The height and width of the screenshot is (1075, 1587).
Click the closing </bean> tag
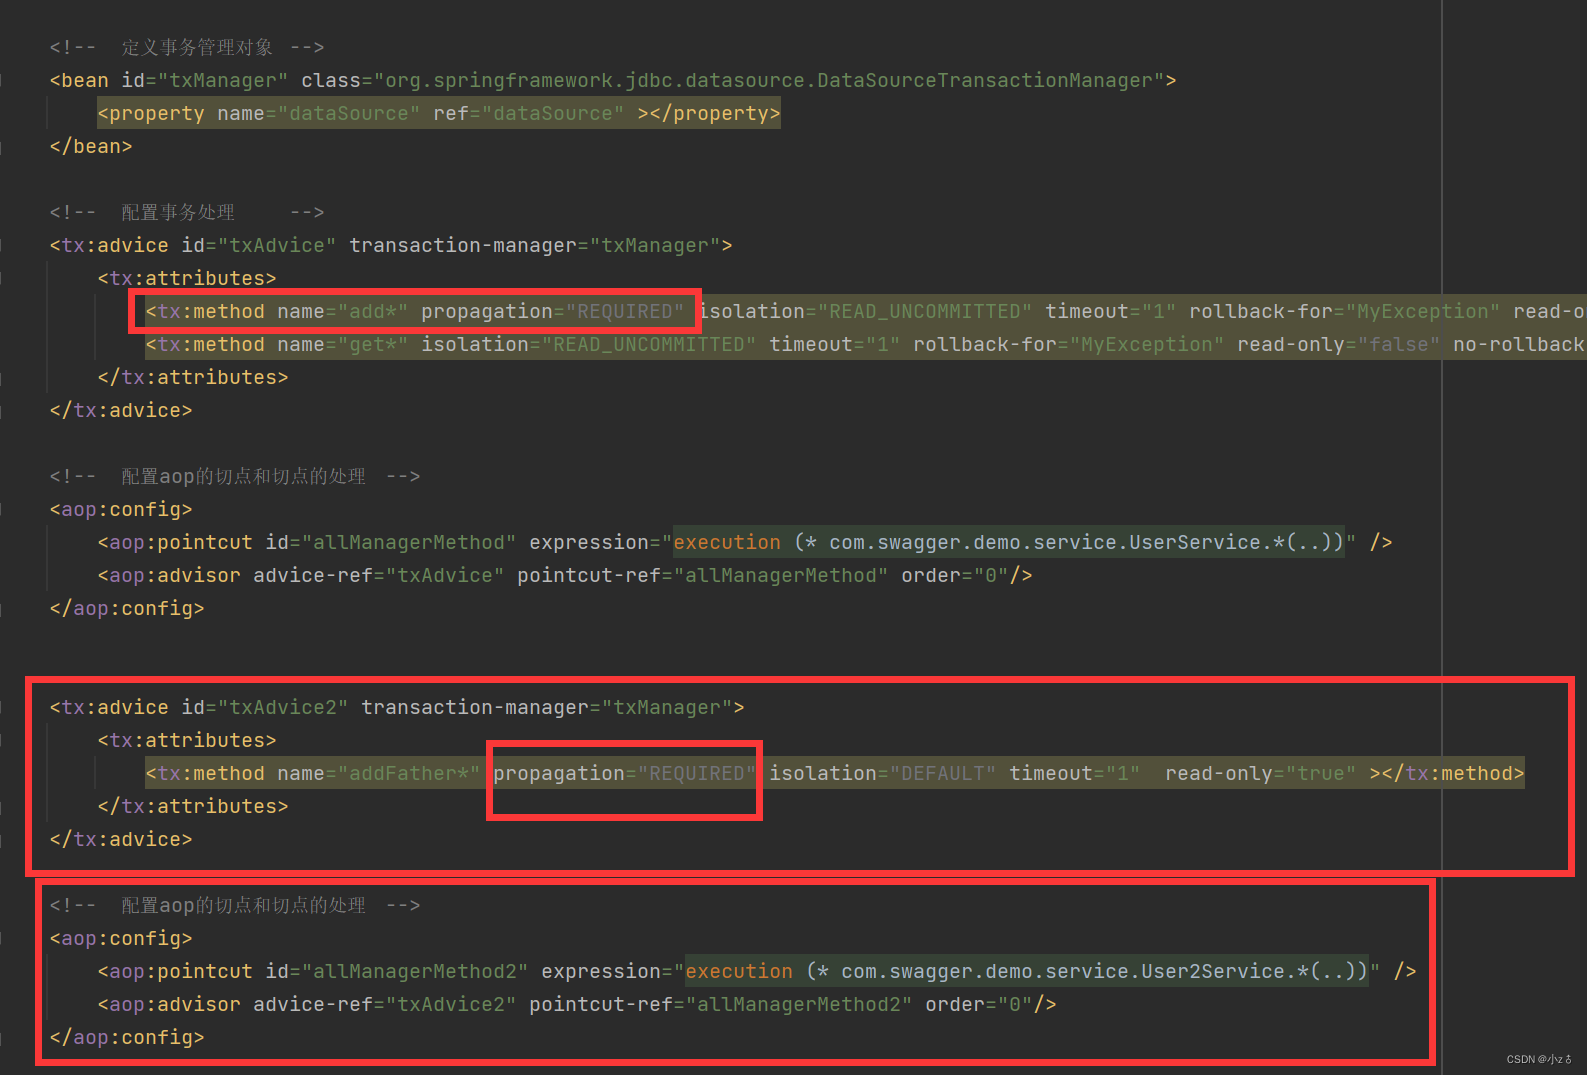click(x=91, y=146)
